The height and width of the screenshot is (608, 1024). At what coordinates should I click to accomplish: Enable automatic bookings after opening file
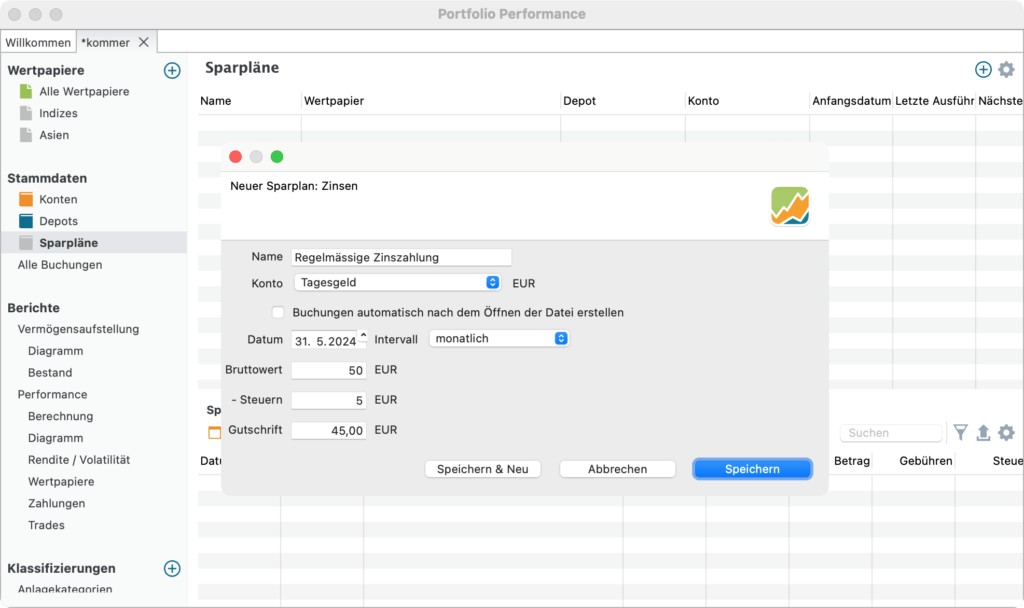click(278, 312)
